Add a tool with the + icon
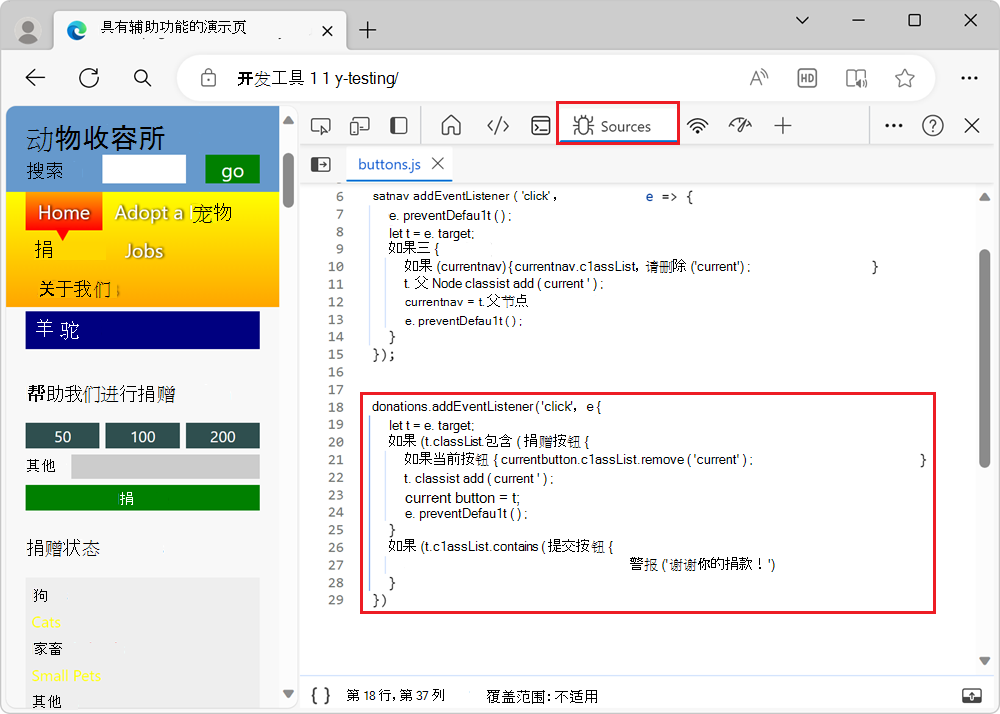1000x714 pixels. point(783,125)
